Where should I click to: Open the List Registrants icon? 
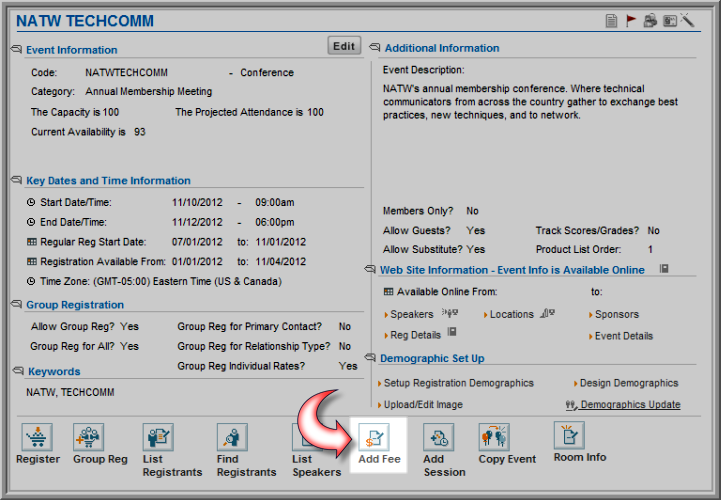(x=158, y=437)
